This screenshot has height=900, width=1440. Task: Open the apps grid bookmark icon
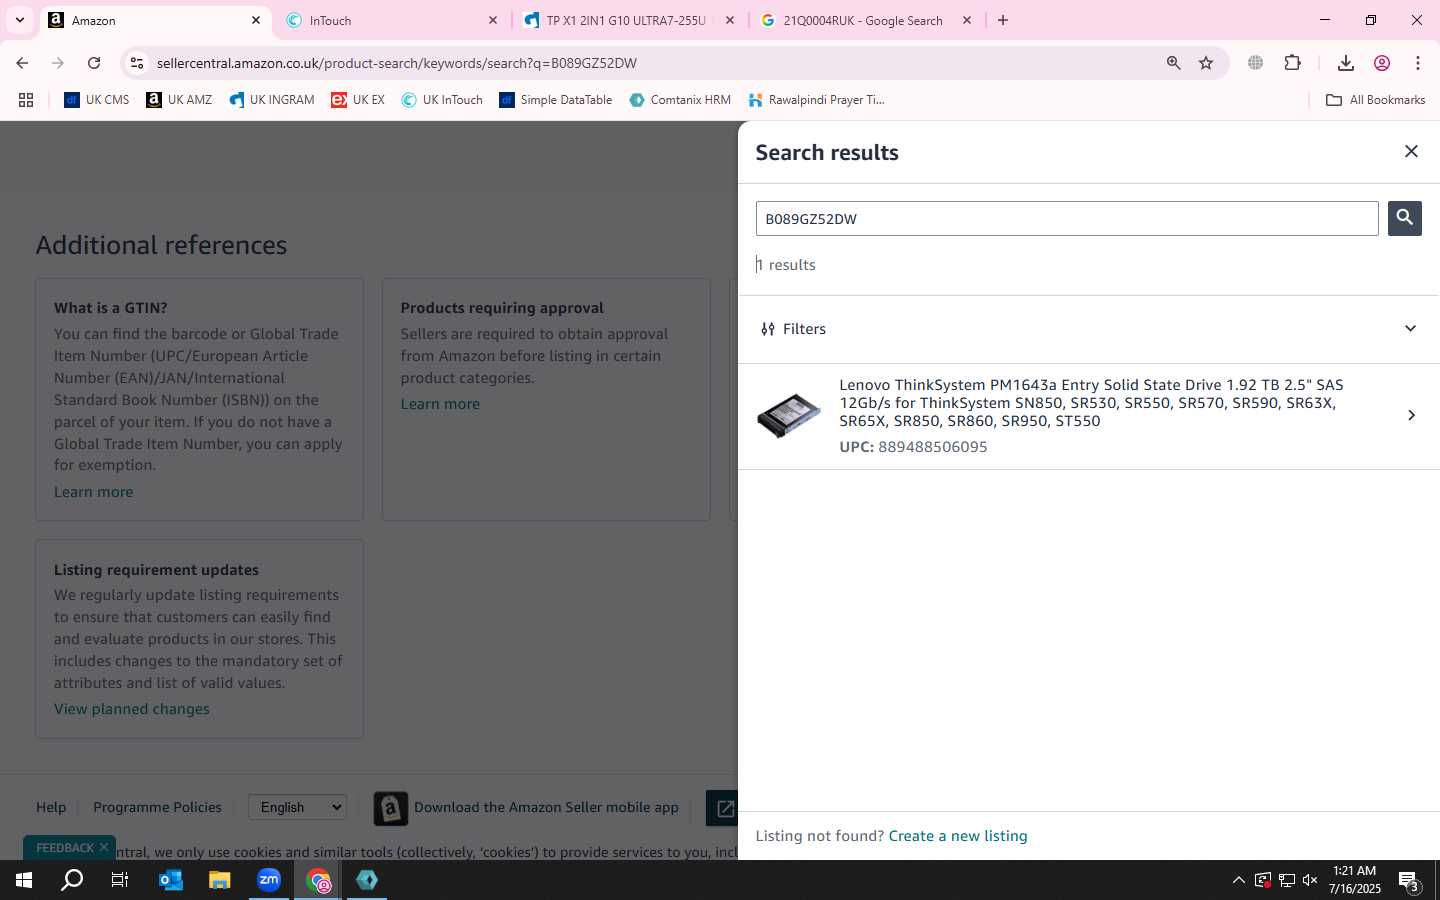[26, 100]
